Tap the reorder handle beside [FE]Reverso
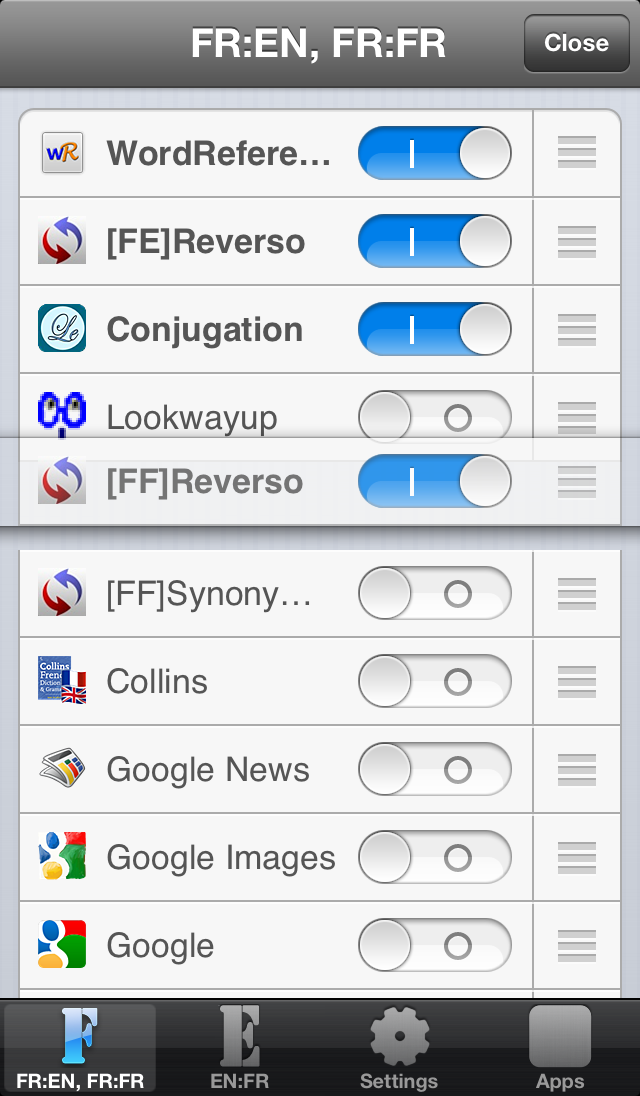640x1096 pixels. (x=577, y=241)
